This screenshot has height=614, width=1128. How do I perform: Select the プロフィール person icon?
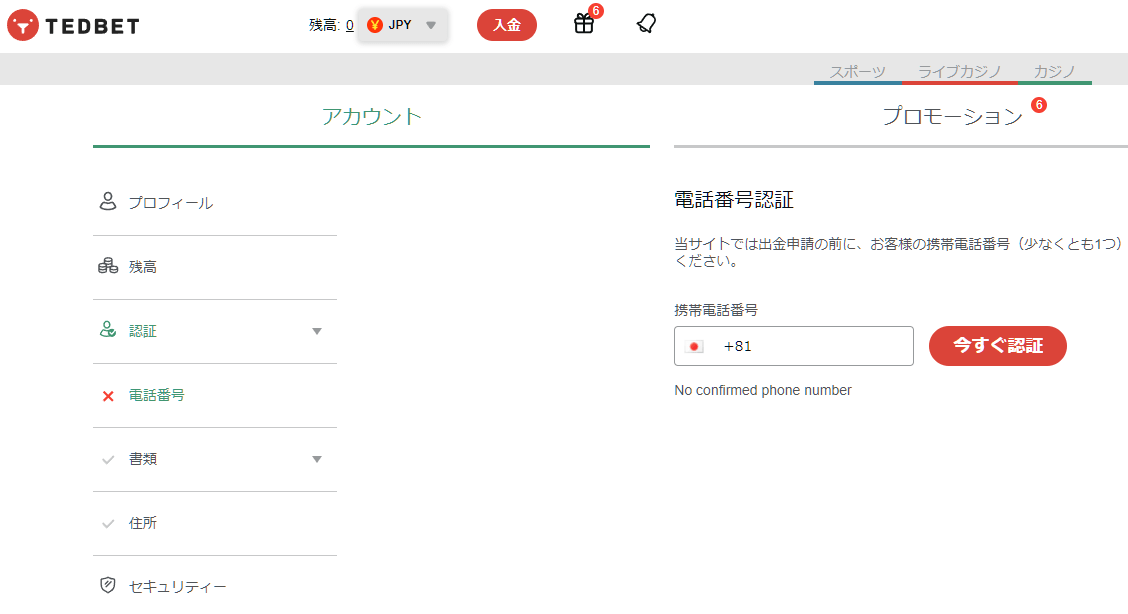[108, 202]
